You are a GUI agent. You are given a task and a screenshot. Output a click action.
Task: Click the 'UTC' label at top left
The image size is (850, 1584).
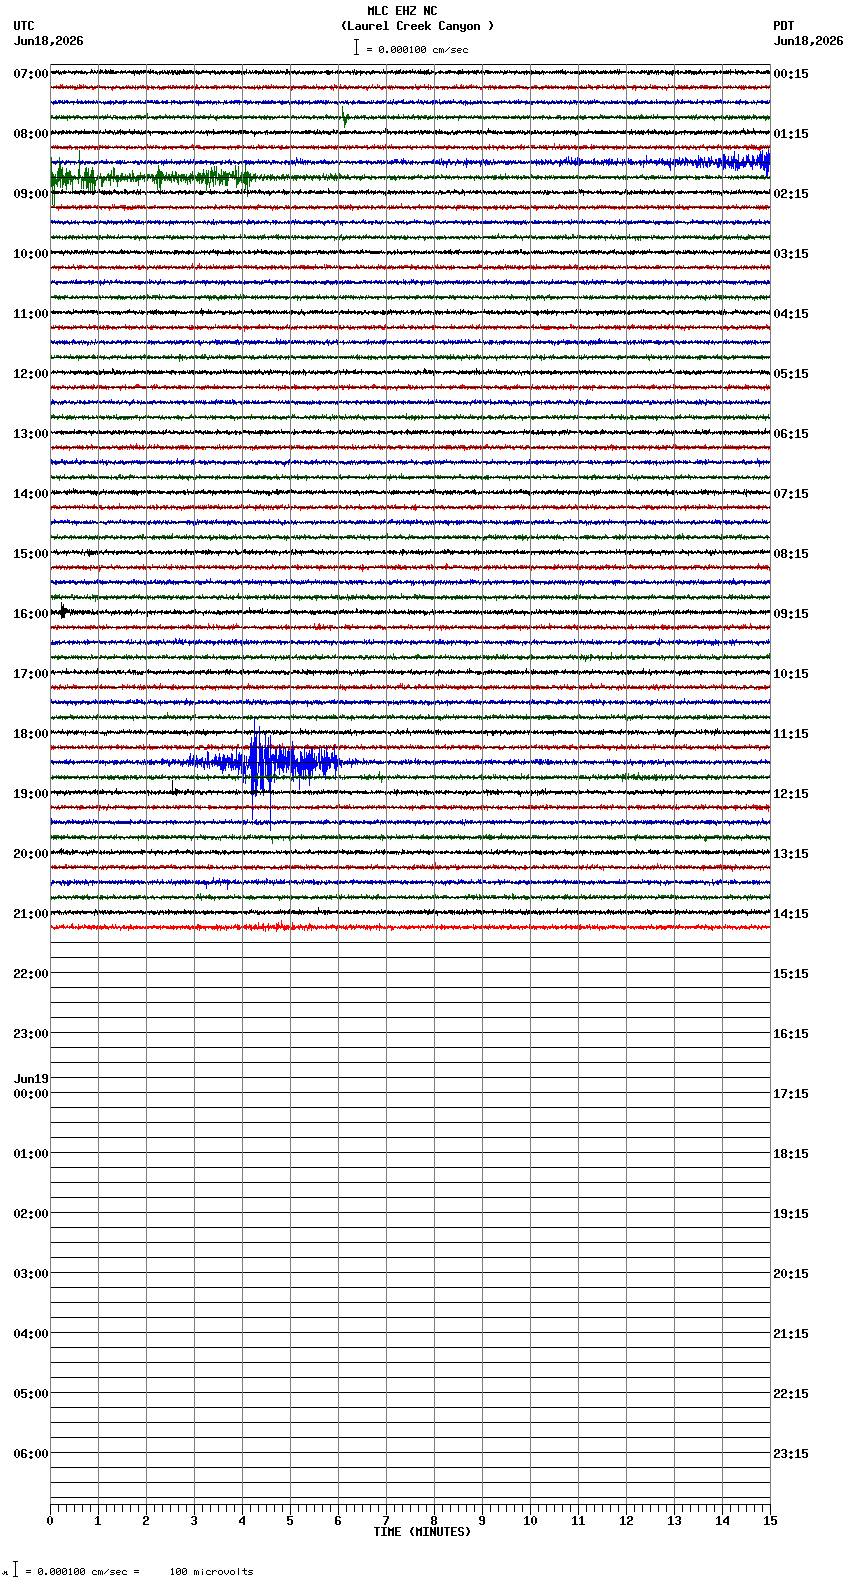click(24, 26)
